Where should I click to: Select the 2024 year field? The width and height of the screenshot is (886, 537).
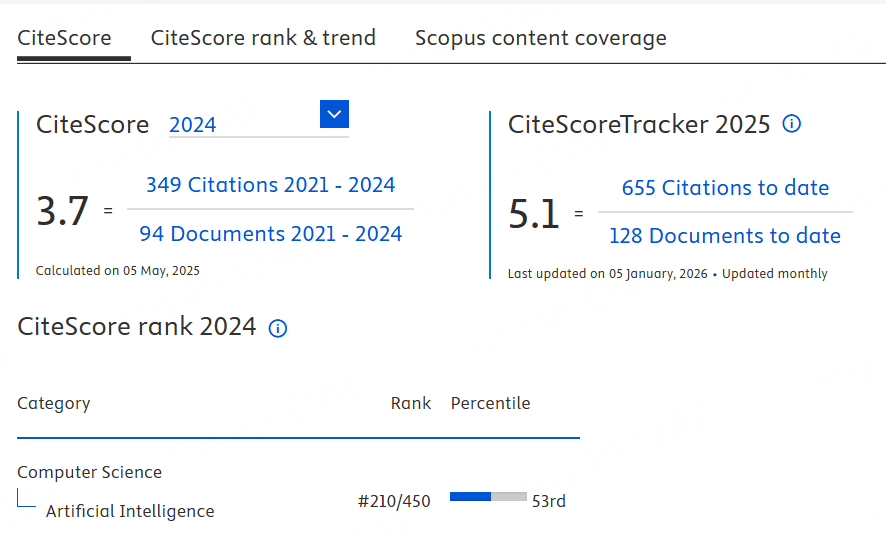click(242, 125)
